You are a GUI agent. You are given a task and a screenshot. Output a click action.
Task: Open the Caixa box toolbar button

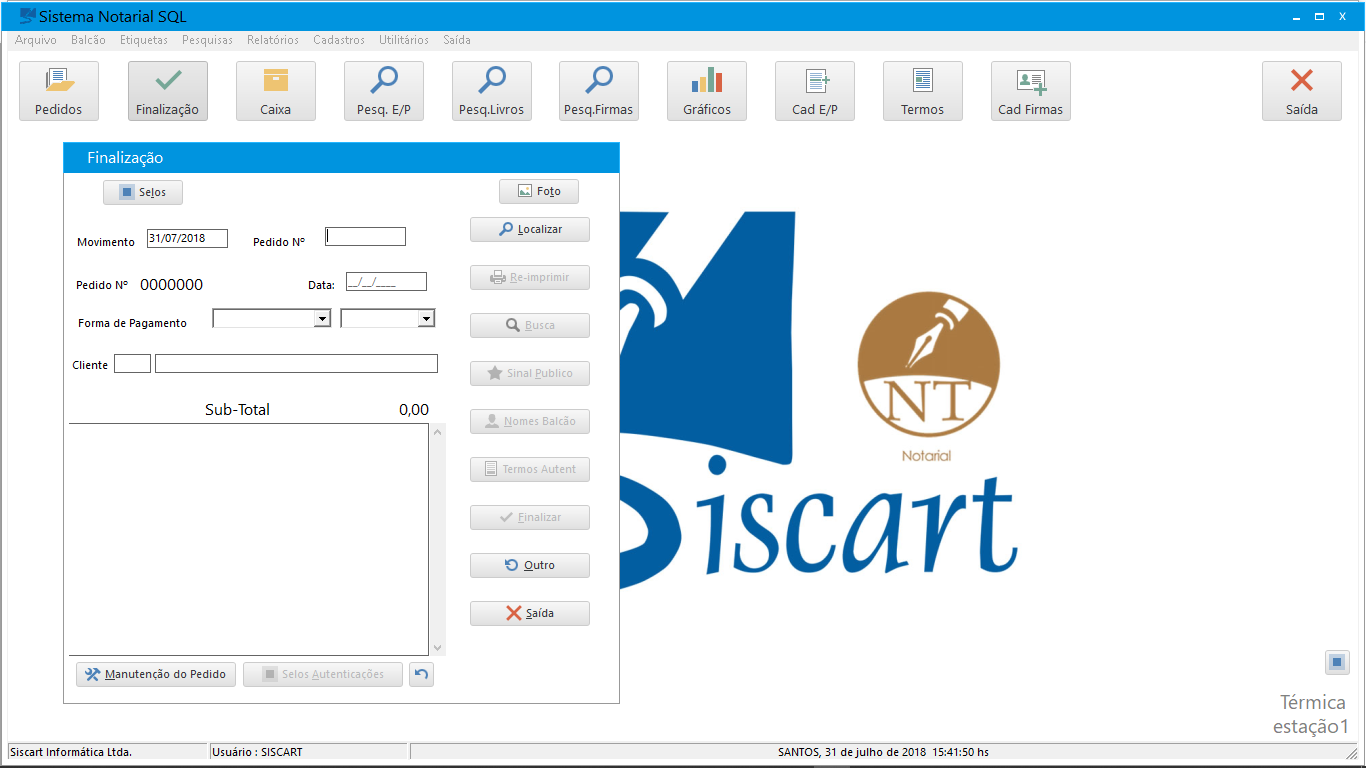[275, 91]
